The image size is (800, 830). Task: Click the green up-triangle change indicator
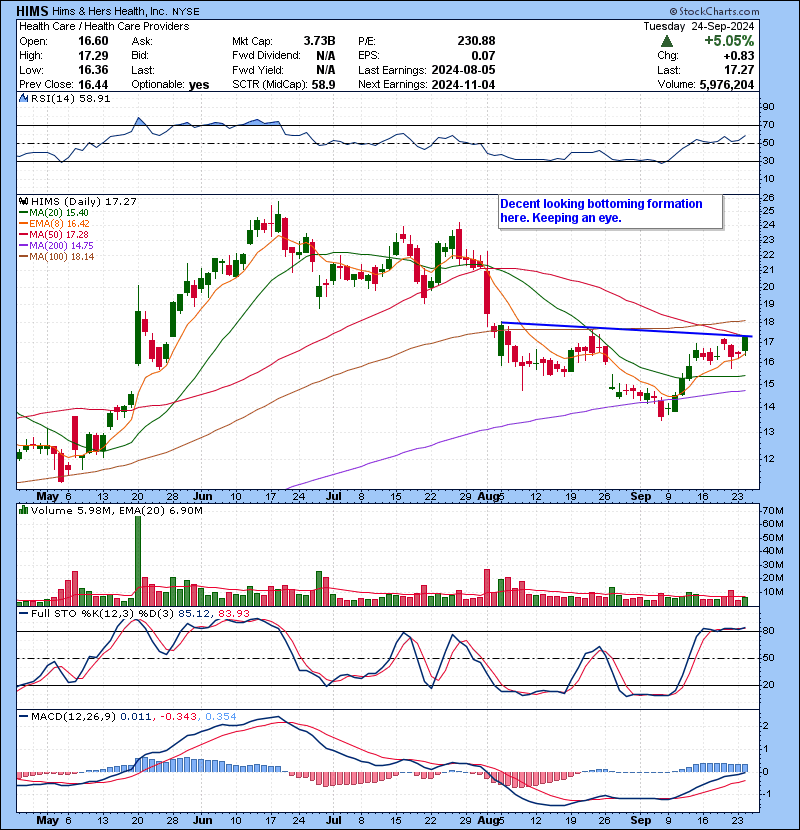[x=667, y=41]
